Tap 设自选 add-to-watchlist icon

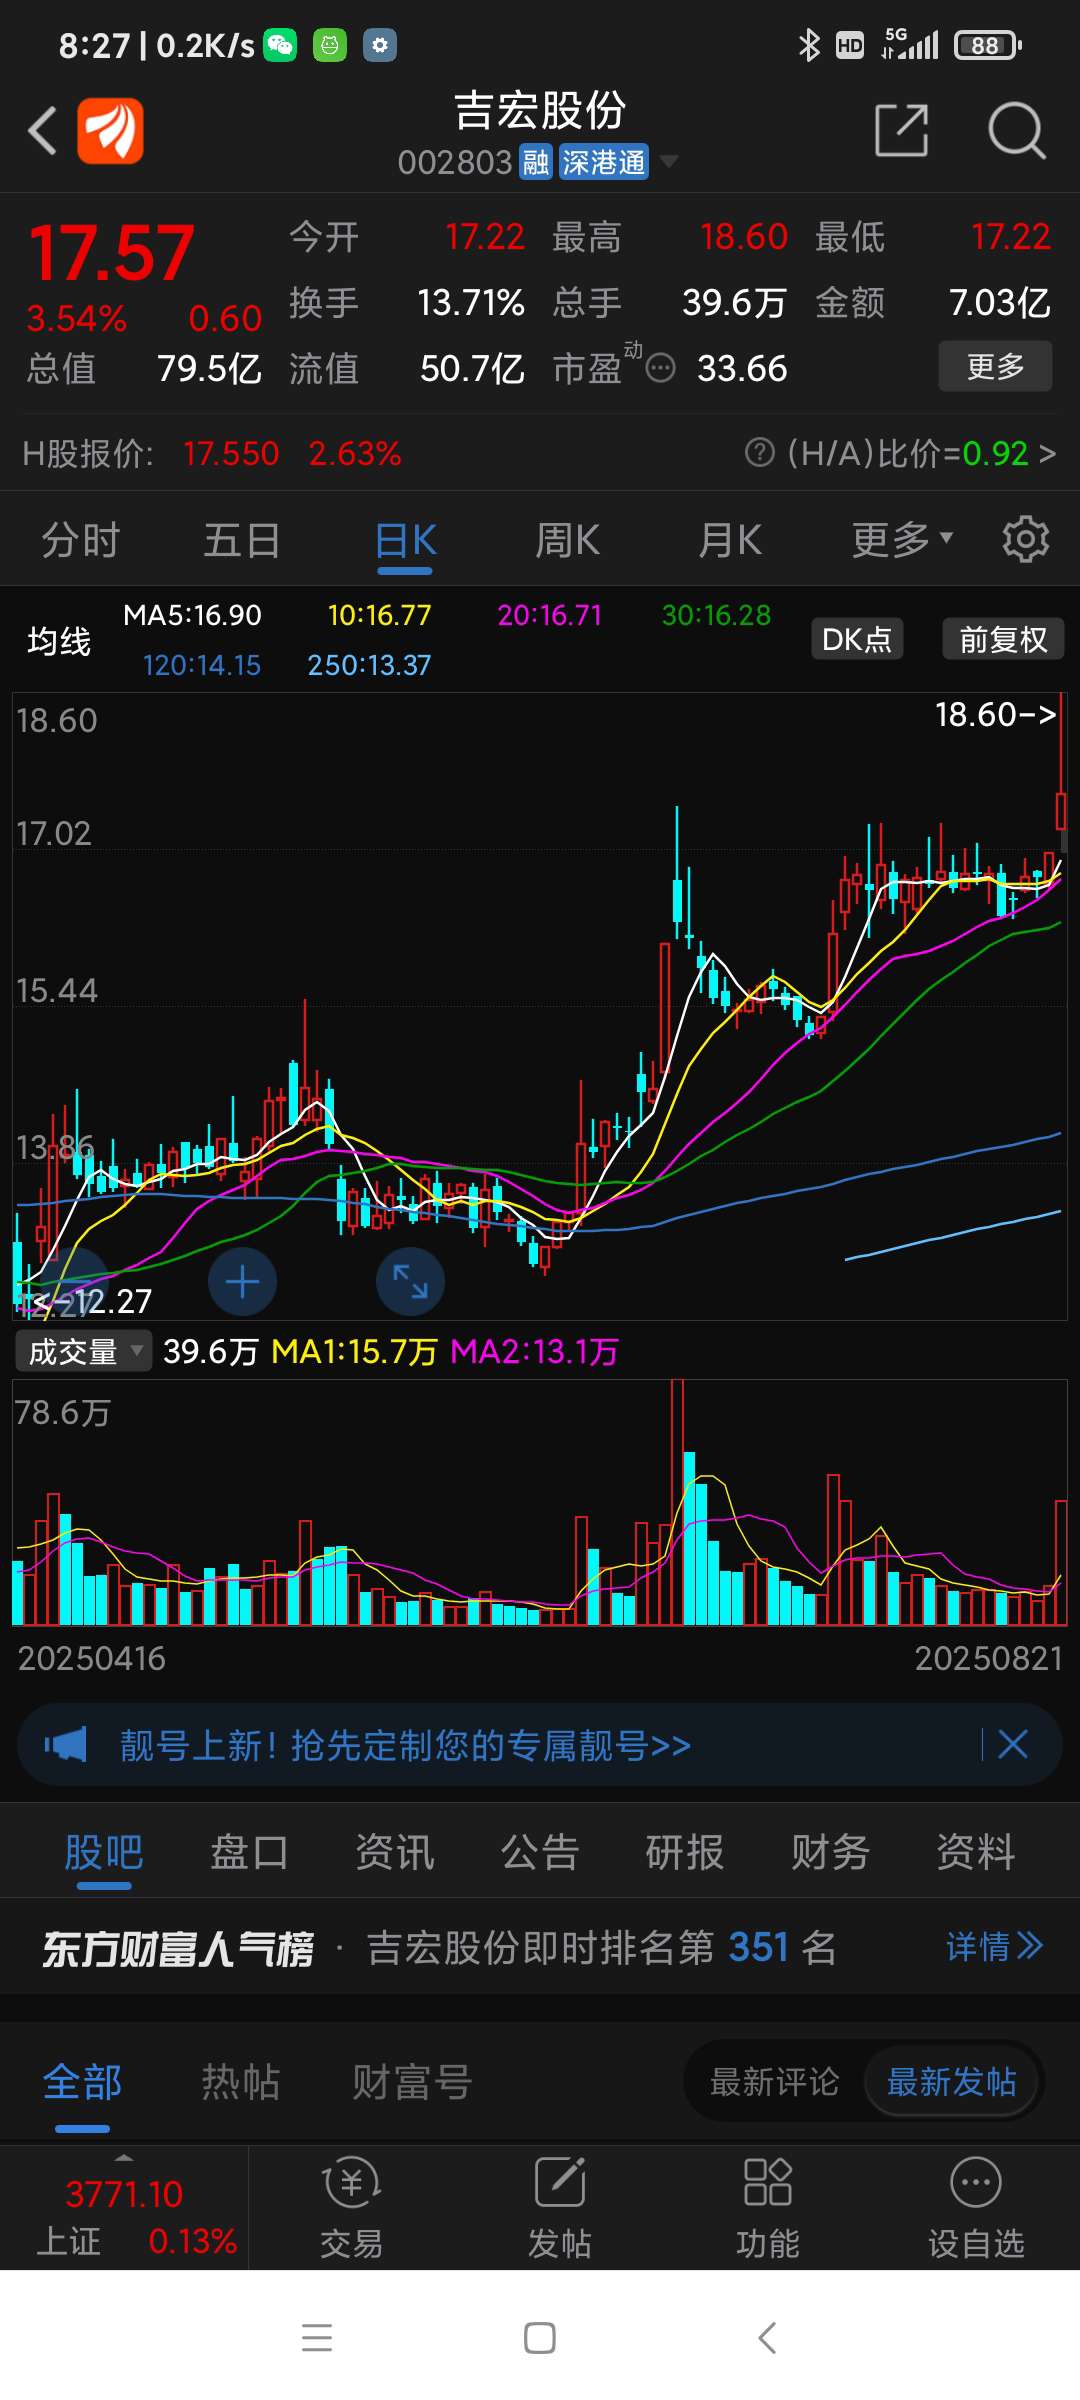[x=976, y=2208]
